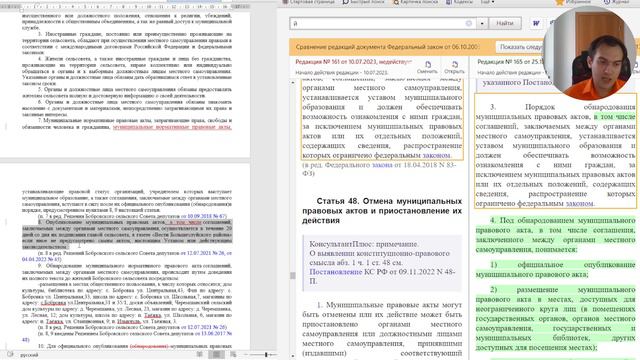The height and width of the screenshot is (360, 640).
Task: Click the proofing icon in the Word status bar
Action: (10, 355)
